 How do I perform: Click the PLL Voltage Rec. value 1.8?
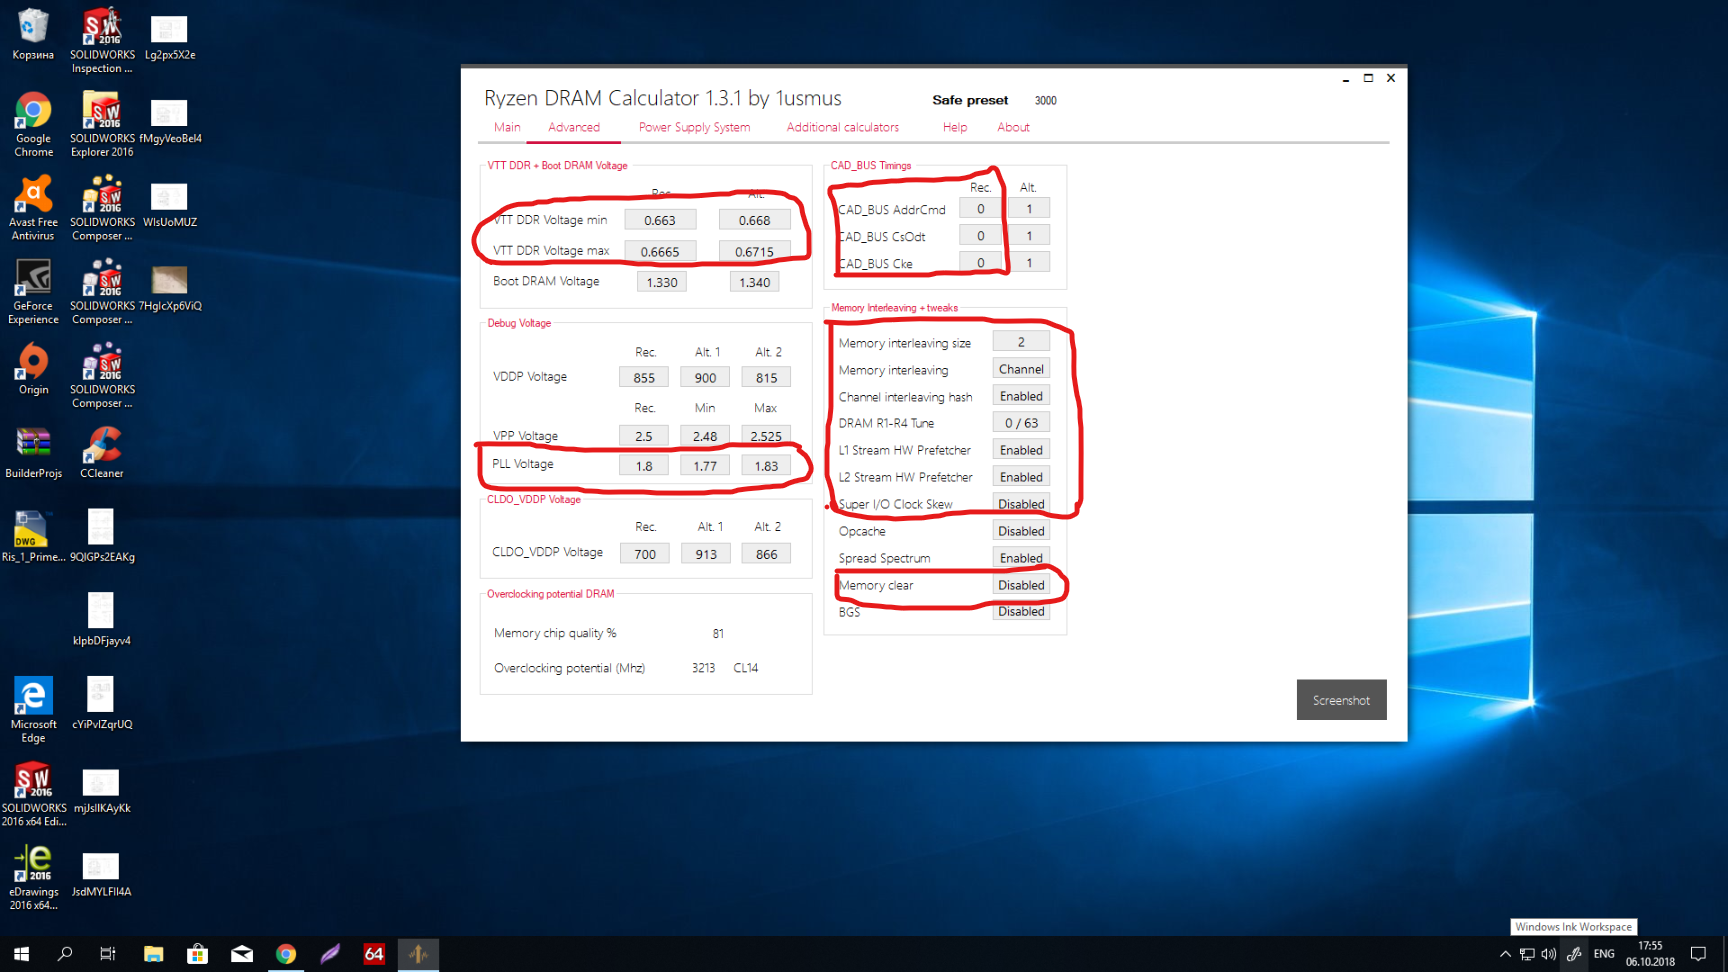tap(644, 465)
